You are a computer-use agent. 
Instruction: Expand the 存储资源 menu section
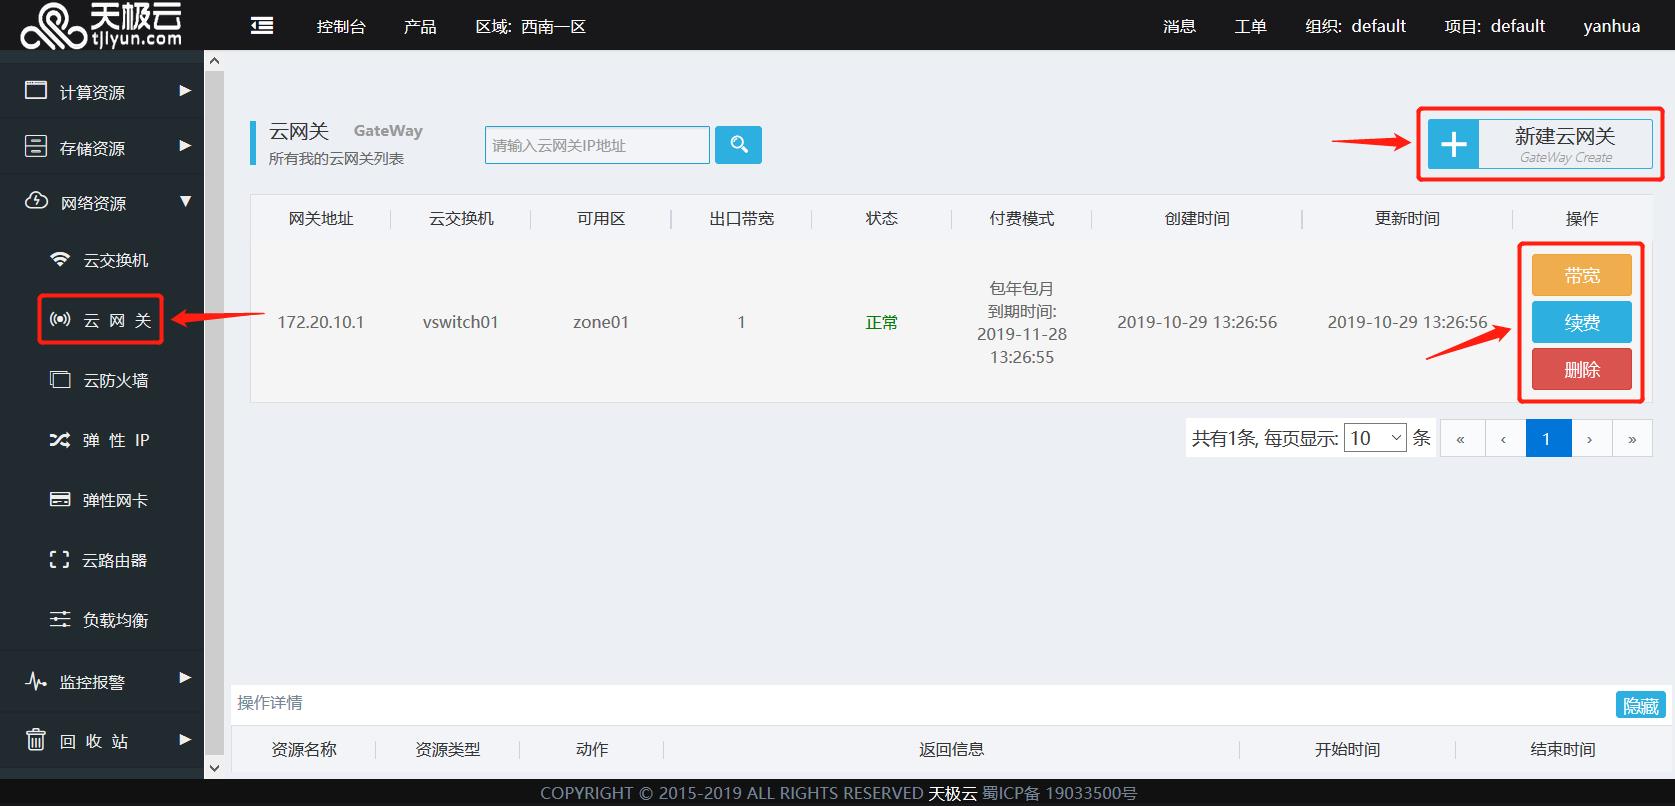coord(100,147)
